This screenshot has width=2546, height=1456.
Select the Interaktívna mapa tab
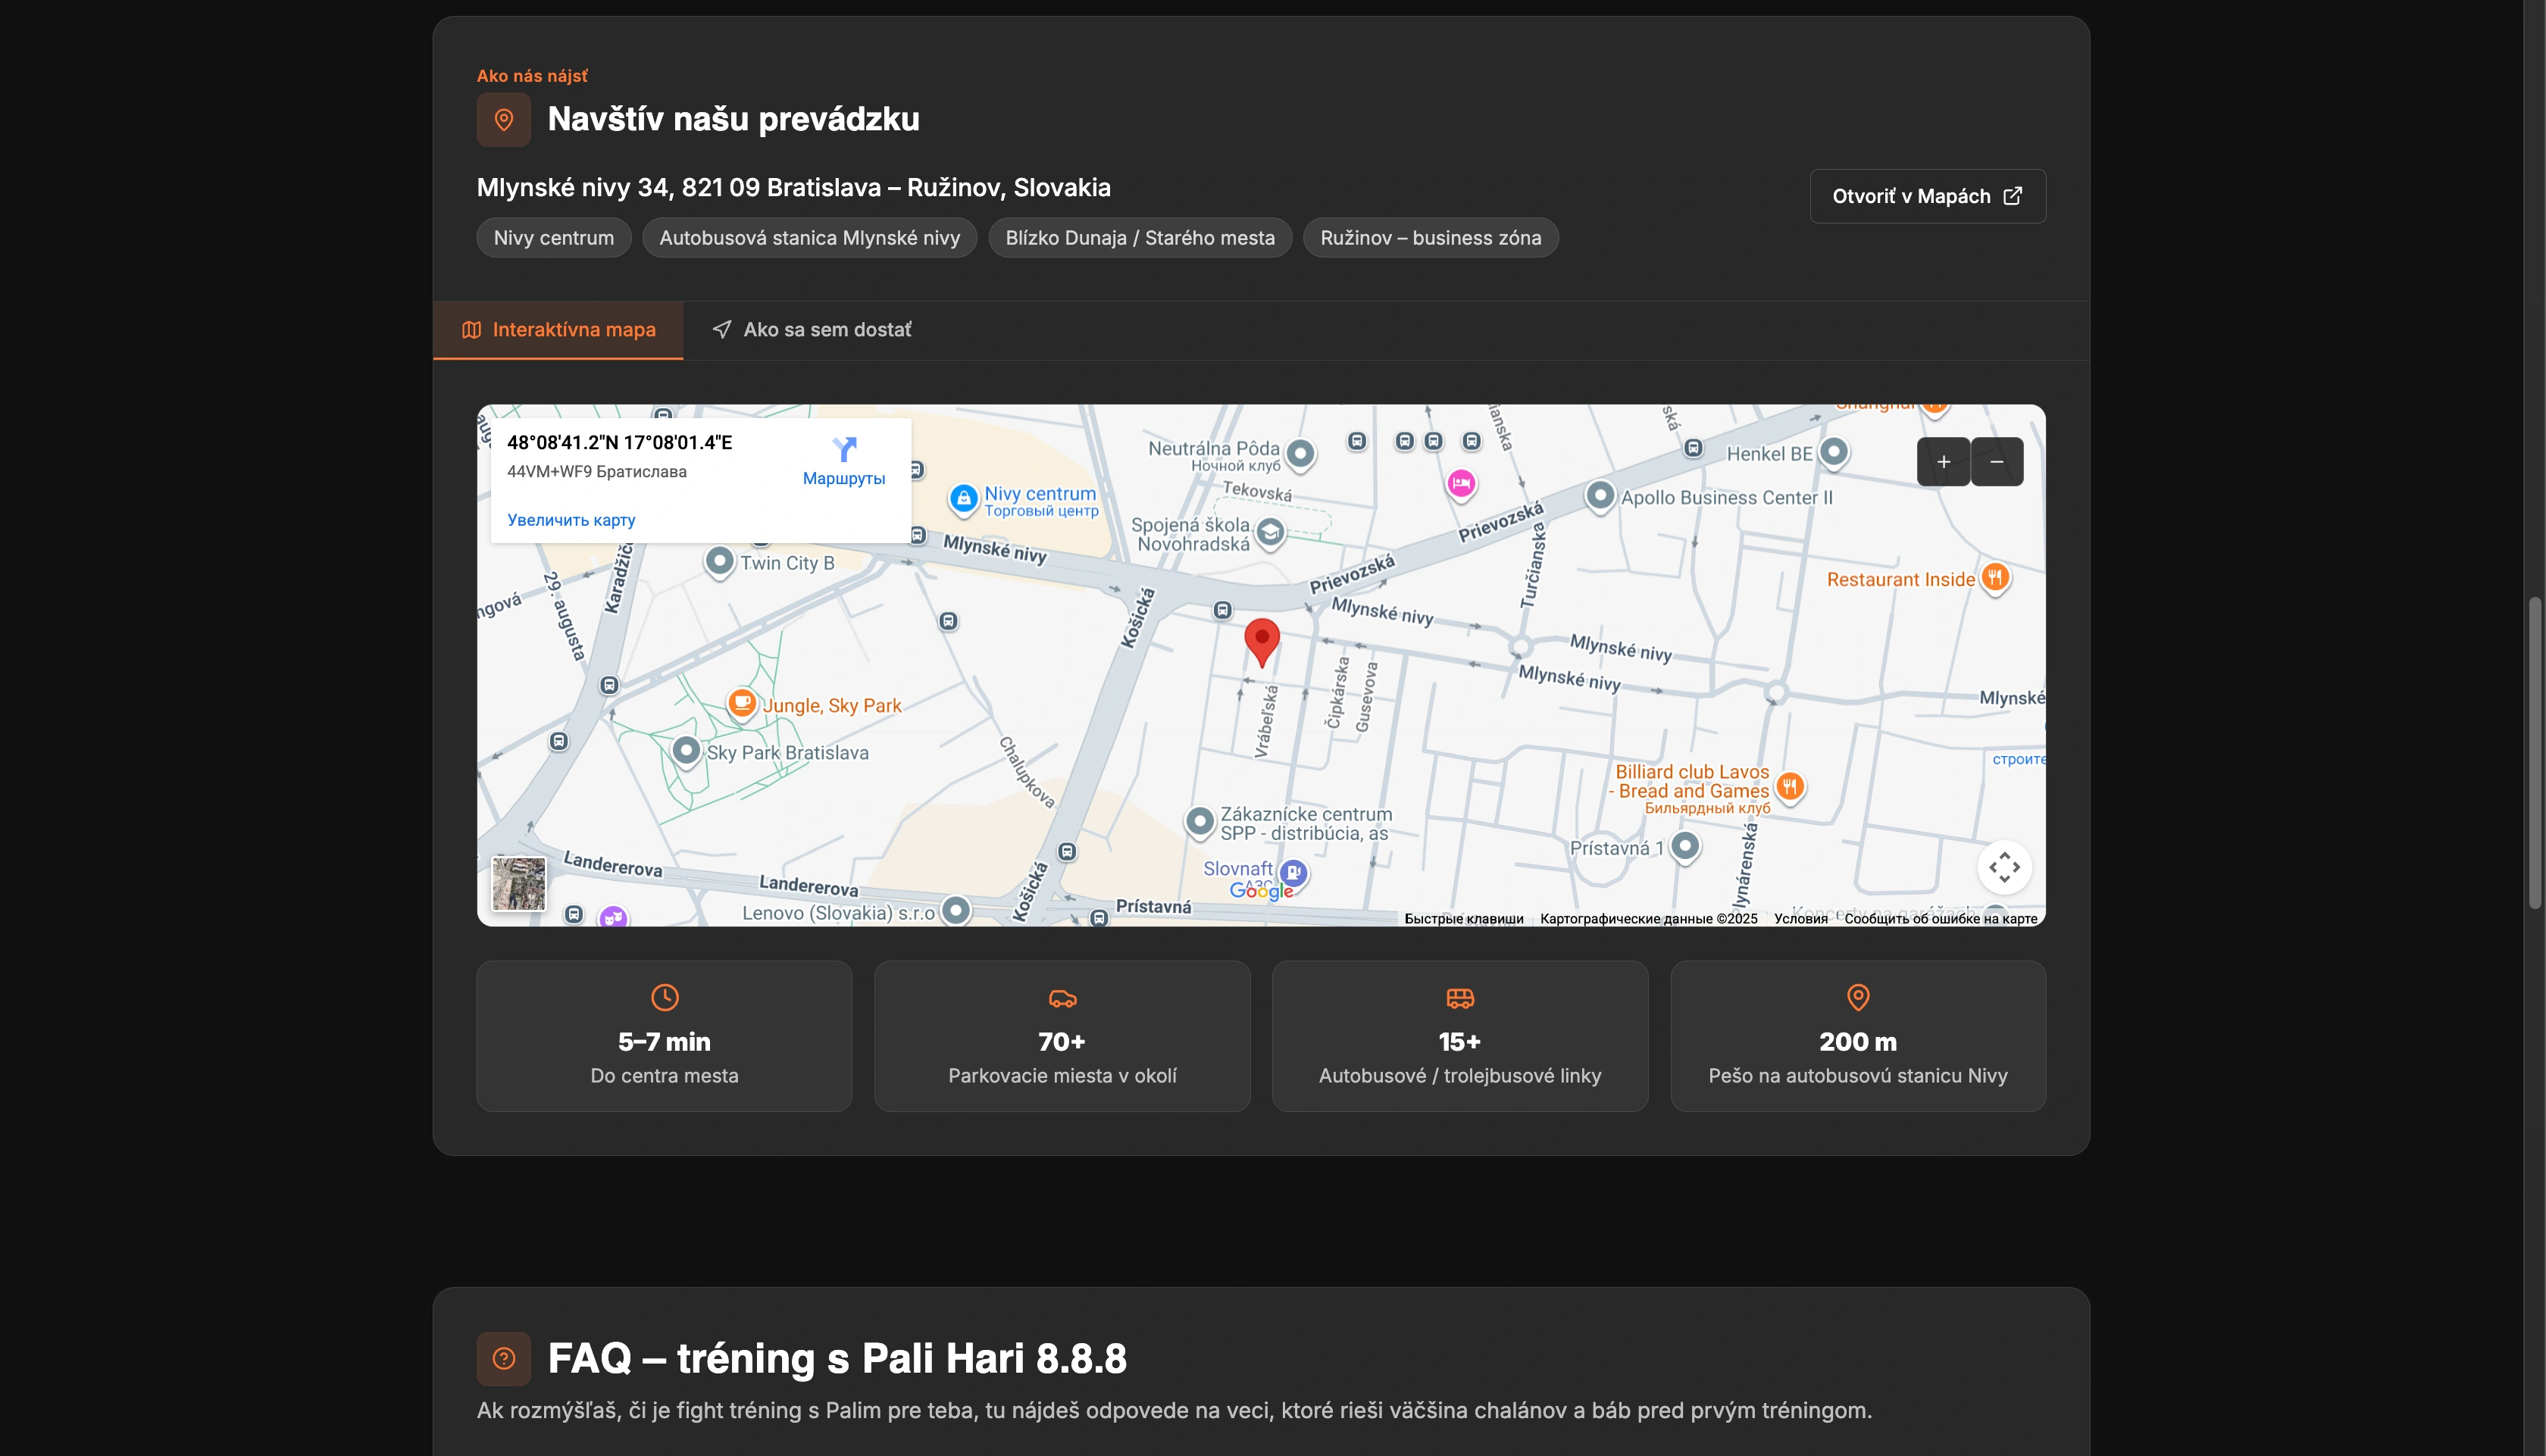(x=558, y=330)
